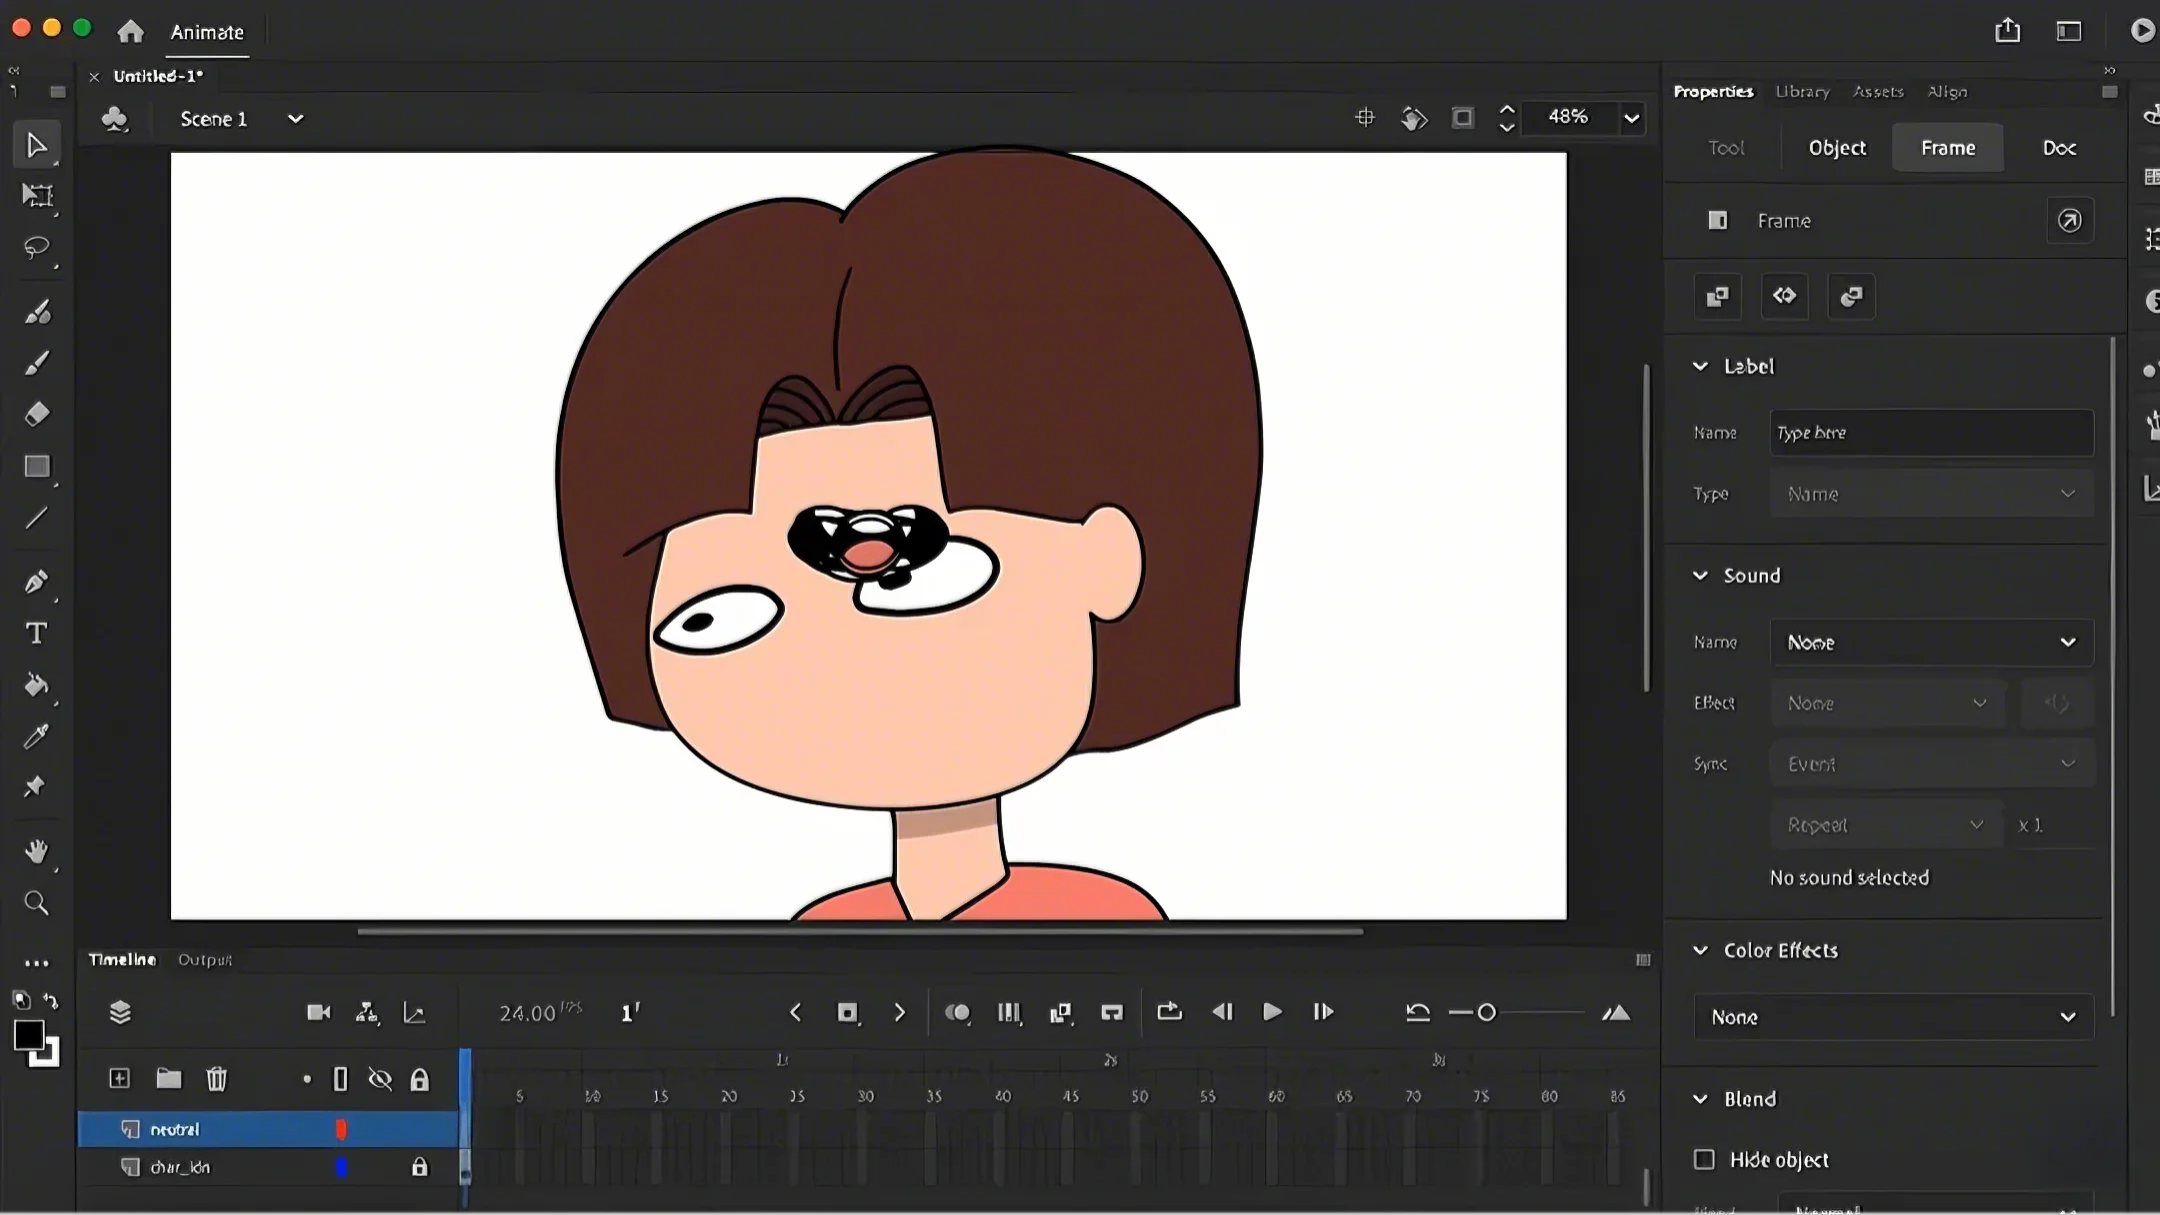Select the Eyedropper tool
Image resolution: width=2160 pixels, height=1215 pixels.
[x=37, y=736]
